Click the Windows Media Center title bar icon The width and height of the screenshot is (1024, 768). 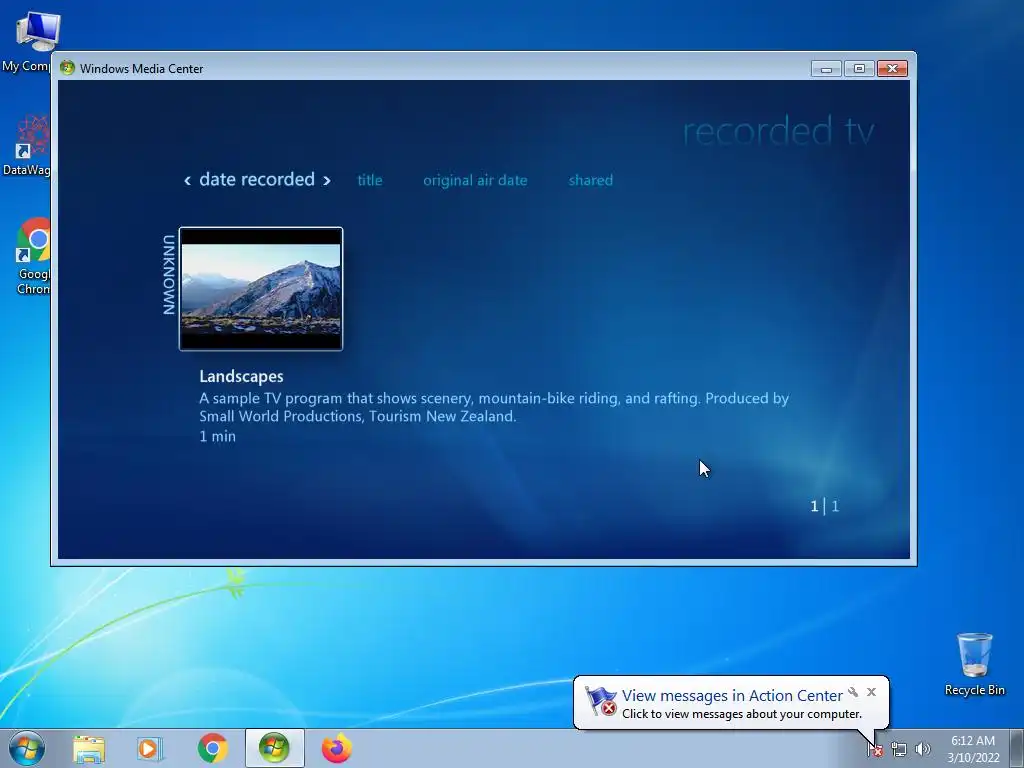click(67, 68)
